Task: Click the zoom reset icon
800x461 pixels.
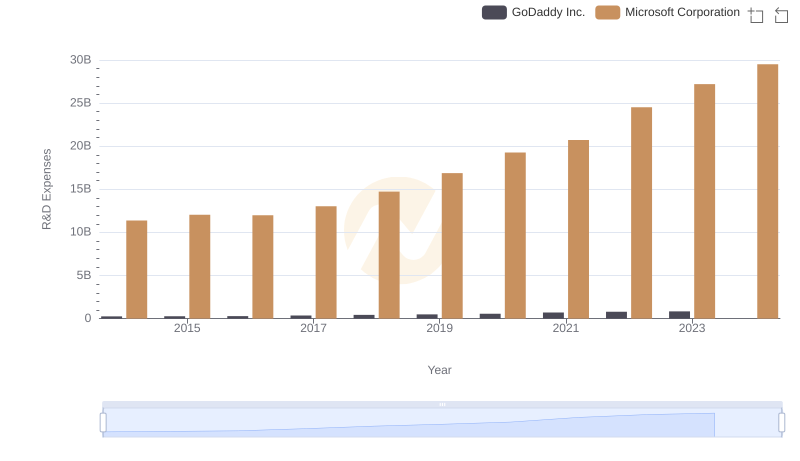Action: 781,15
